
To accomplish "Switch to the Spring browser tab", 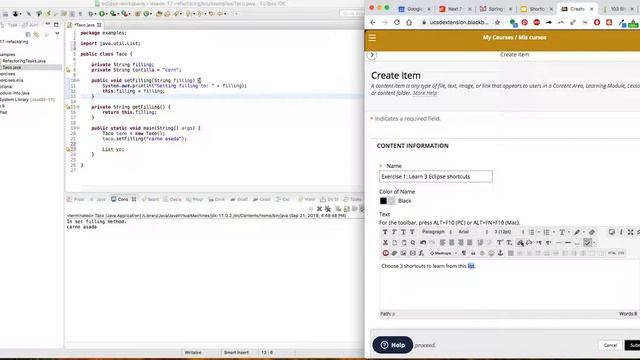I will 495,9.
